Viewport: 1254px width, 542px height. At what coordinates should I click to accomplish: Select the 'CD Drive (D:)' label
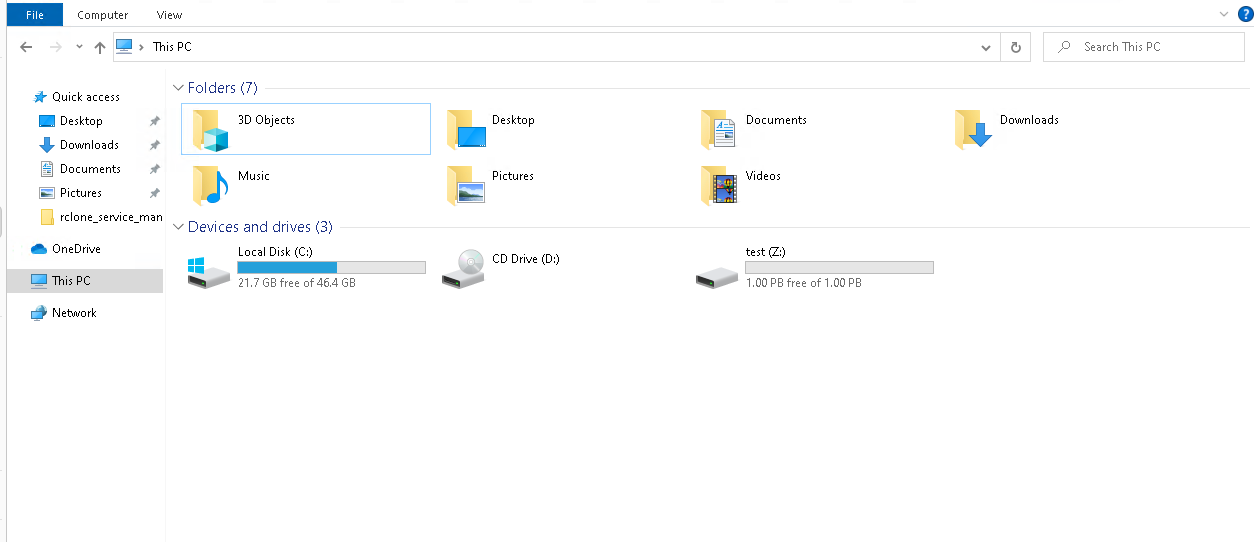click(526, 259)
